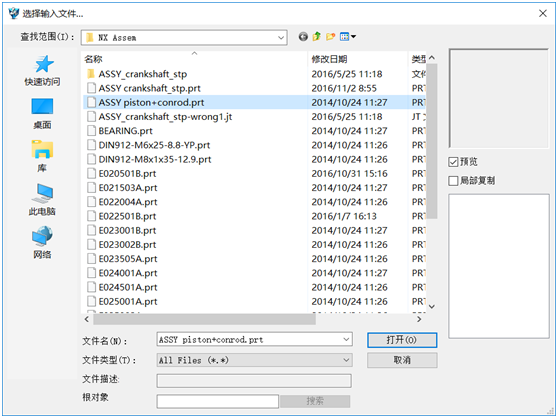Click the back navigation icon in toolbar

[x=303, y=37]
